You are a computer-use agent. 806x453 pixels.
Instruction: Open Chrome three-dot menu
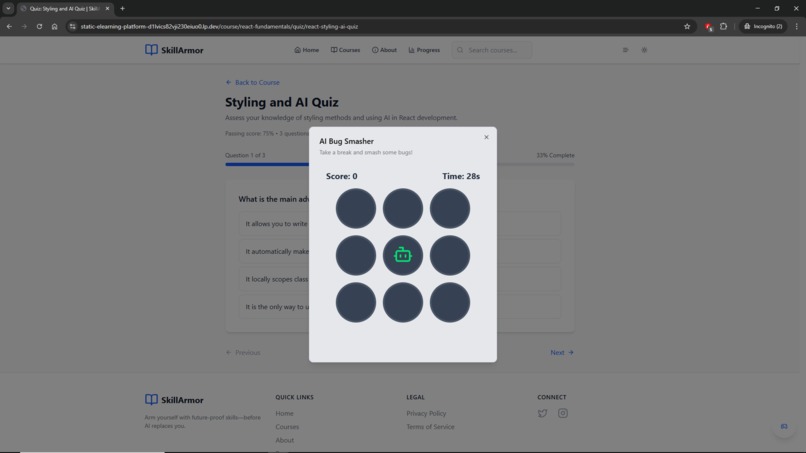(797, 26)
